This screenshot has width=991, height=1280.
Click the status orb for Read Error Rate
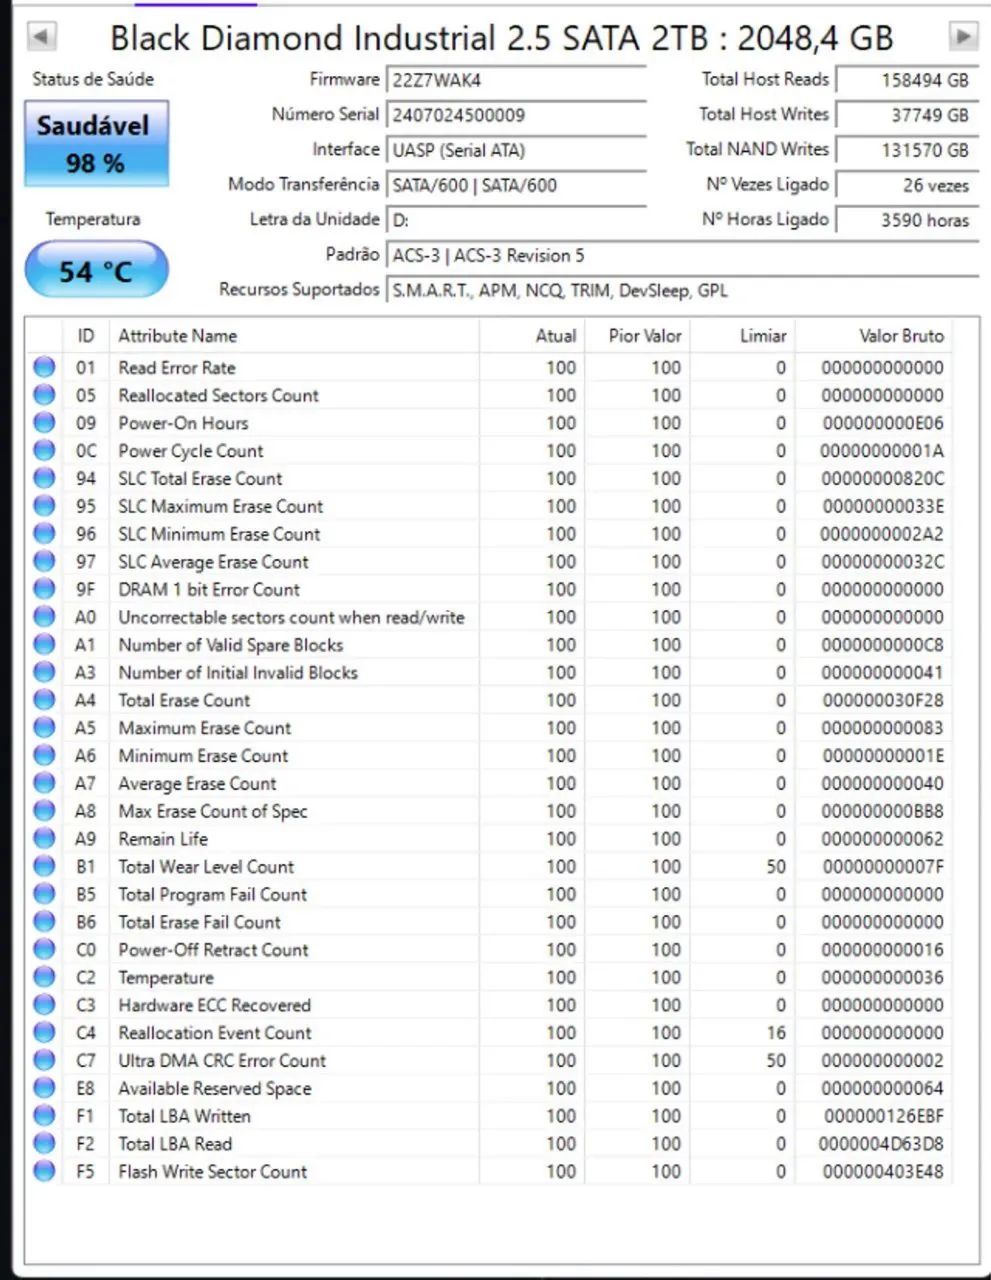point(44,367)
